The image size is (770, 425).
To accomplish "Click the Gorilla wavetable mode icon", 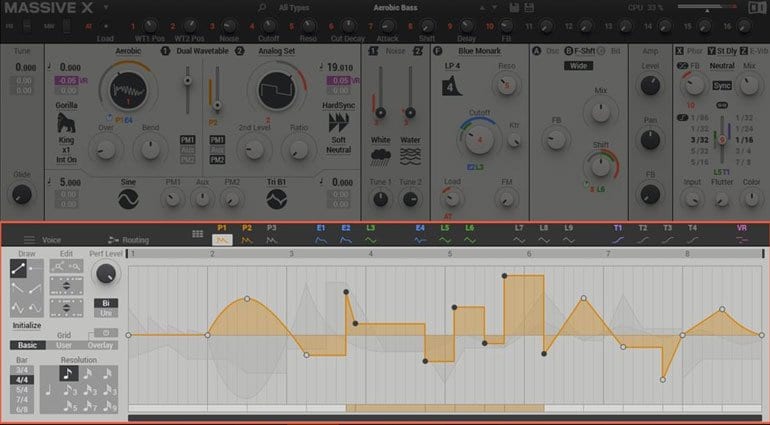I will pos(66,122).
